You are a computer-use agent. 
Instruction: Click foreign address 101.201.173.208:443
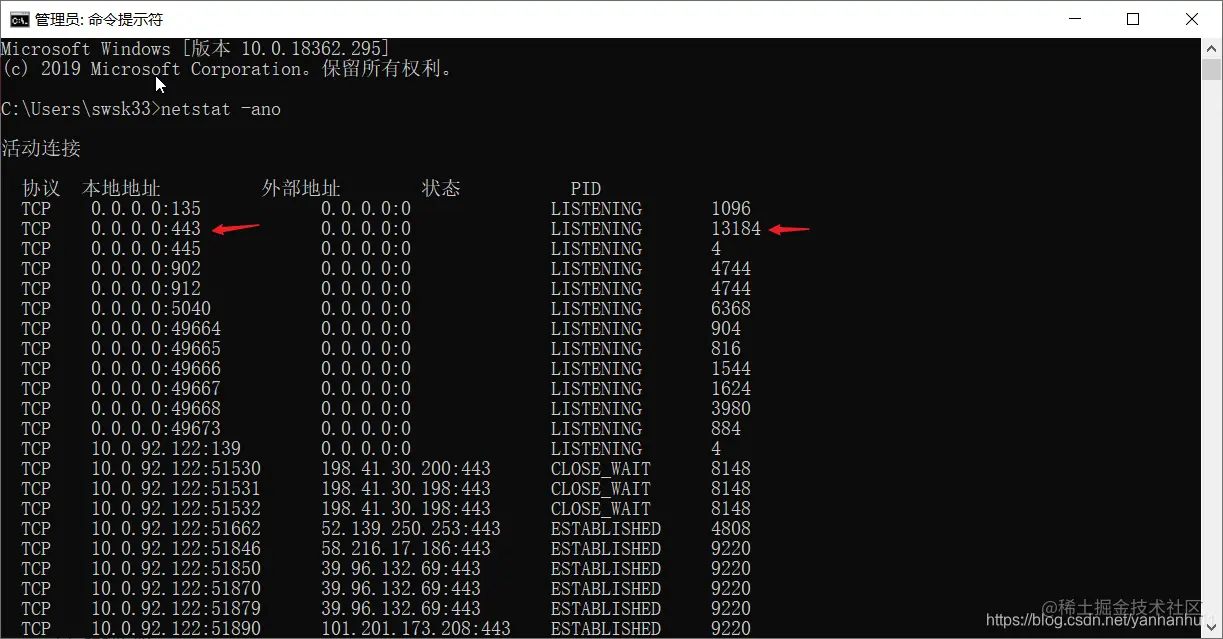pos(416,629)
